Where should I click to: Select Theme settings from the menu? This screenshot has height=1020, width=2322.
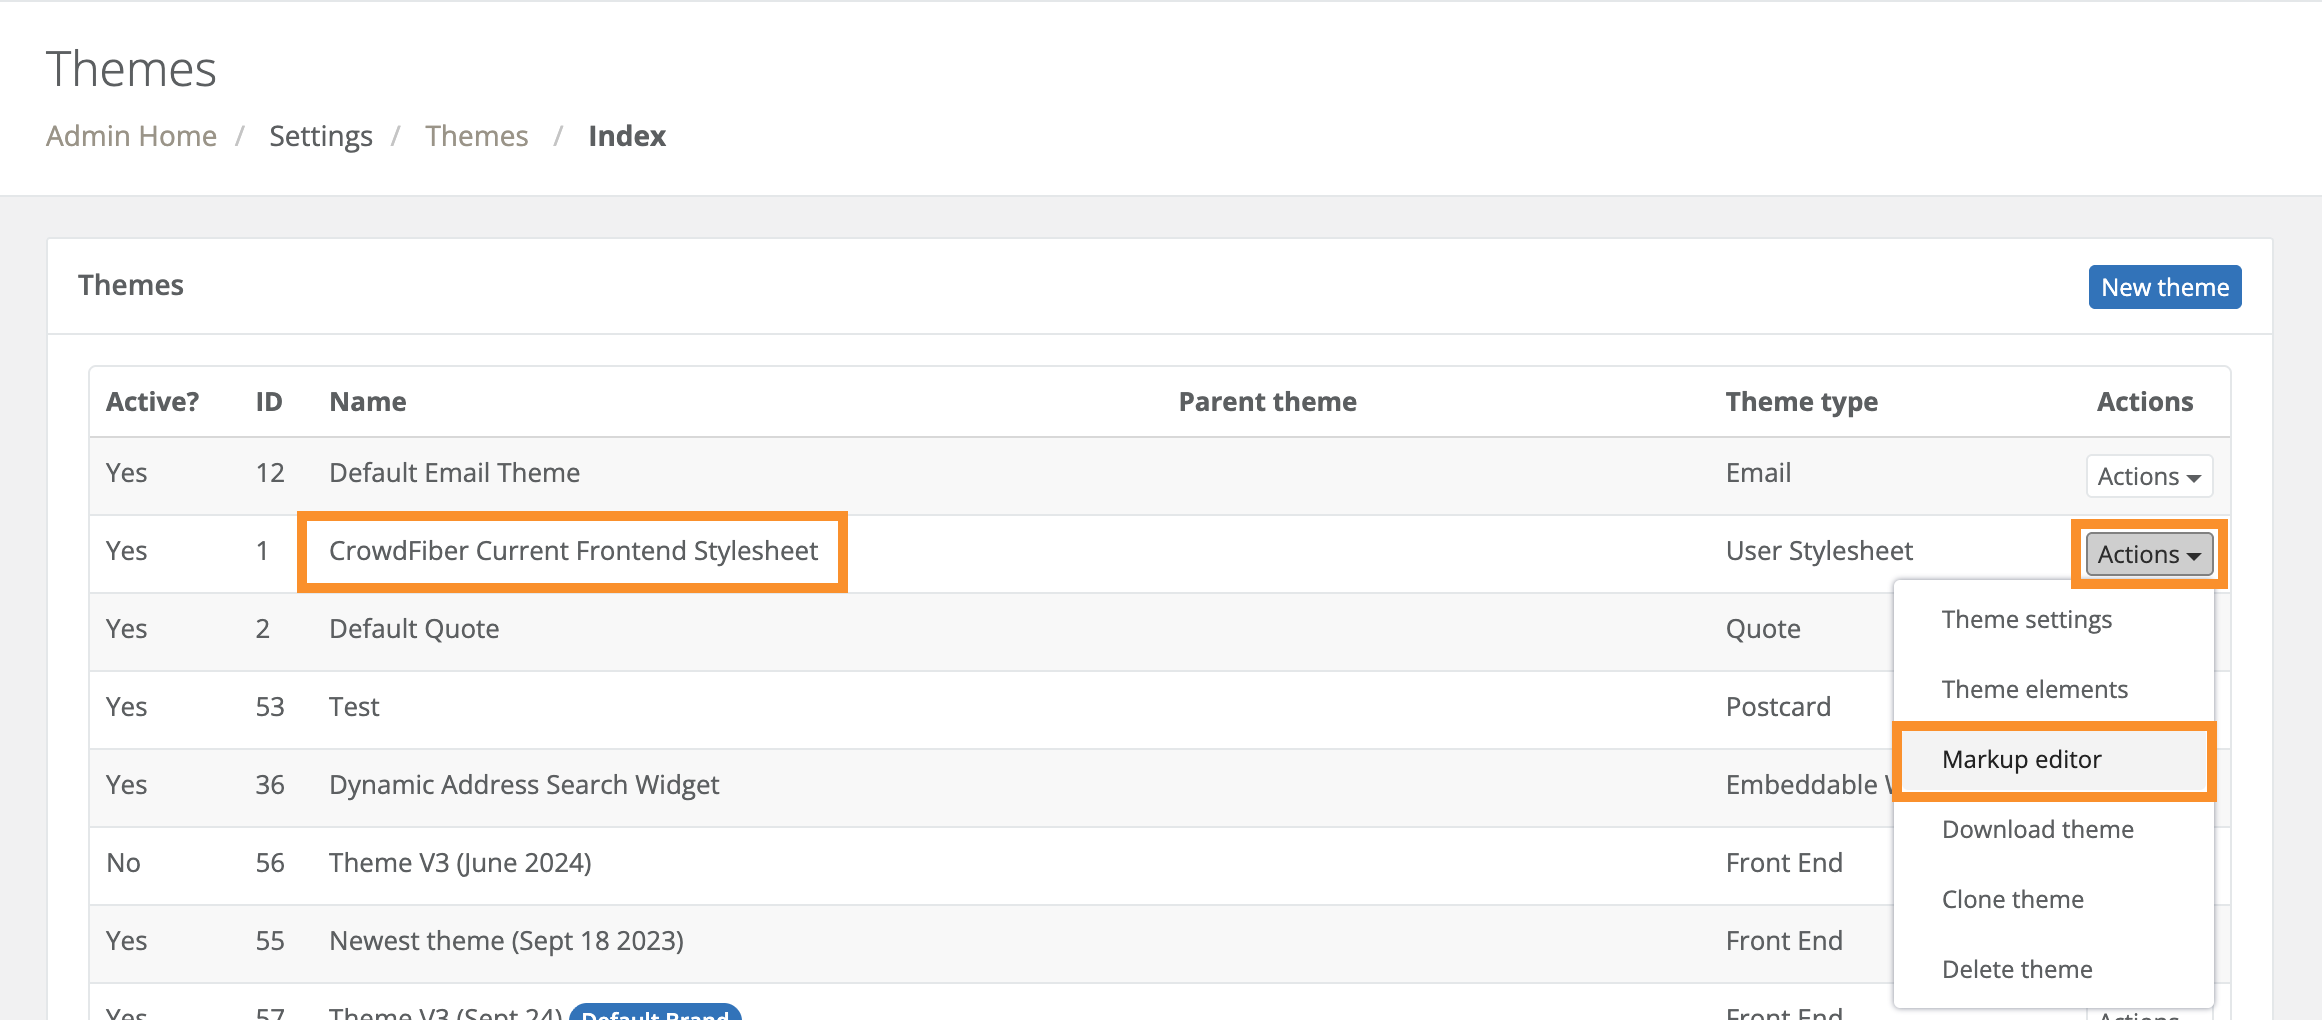[x=2026, y=620]
